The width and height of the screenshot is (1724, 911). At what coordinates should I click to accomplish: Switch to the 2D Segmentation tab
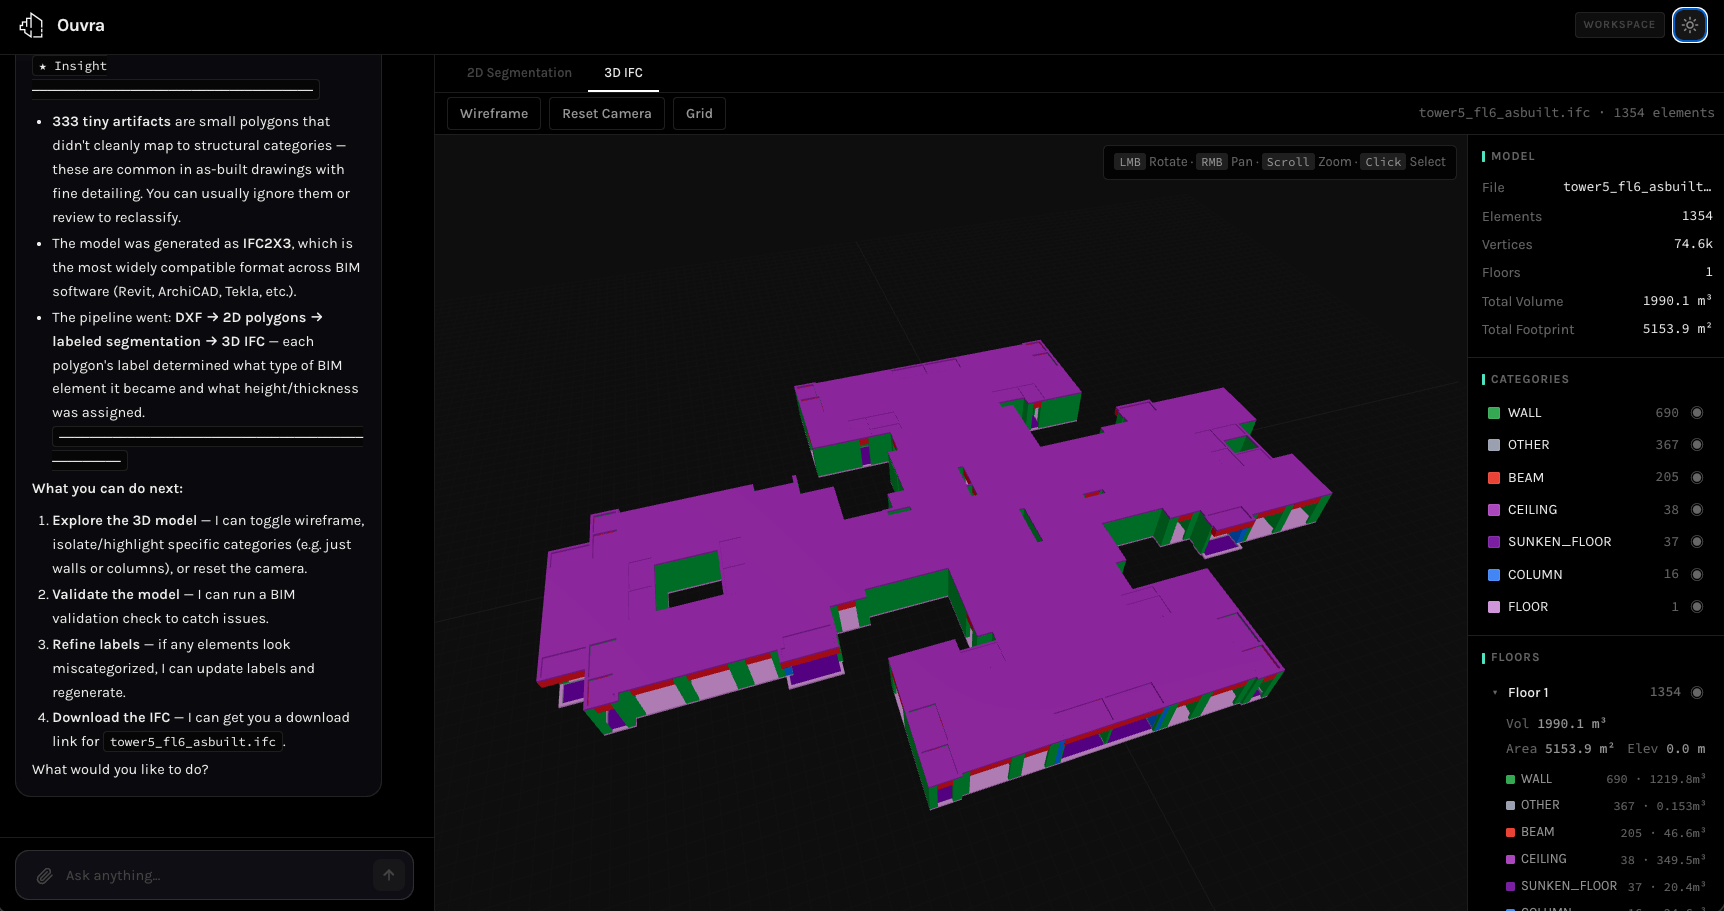(x=518, y=72)
